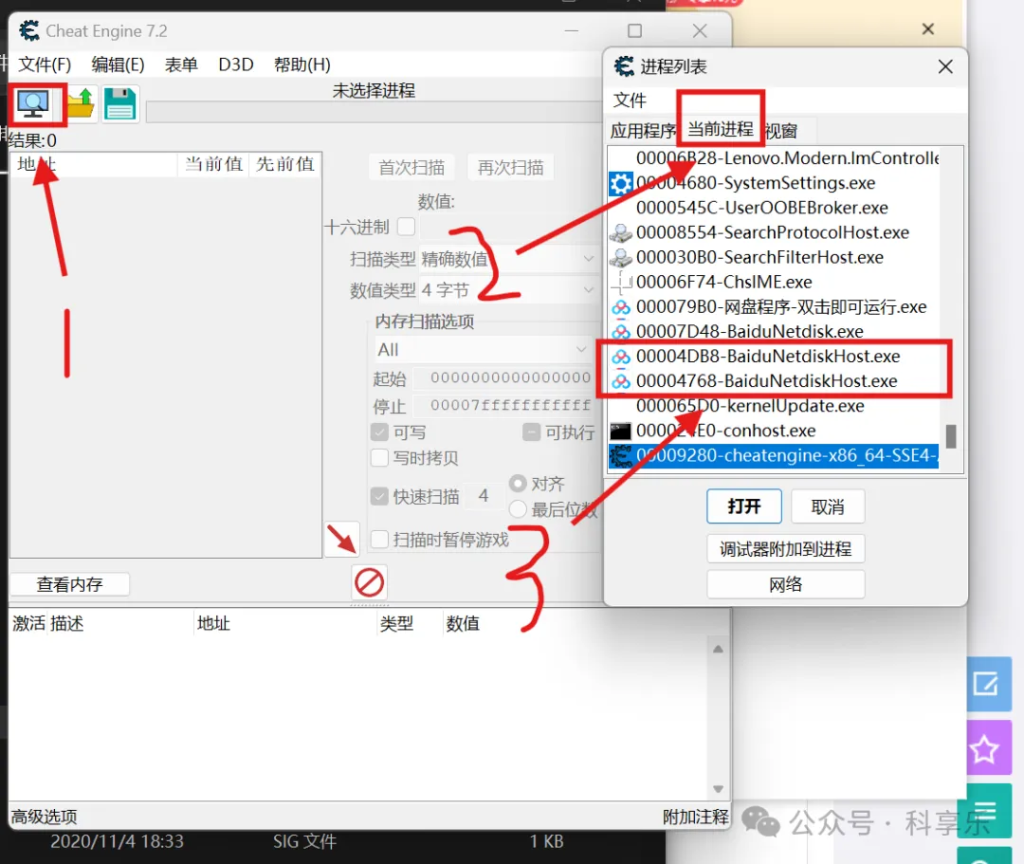Click the gear icon beside SystemSettings.exe
This screenshot has width=1024, height=864.
coord(620,184)
